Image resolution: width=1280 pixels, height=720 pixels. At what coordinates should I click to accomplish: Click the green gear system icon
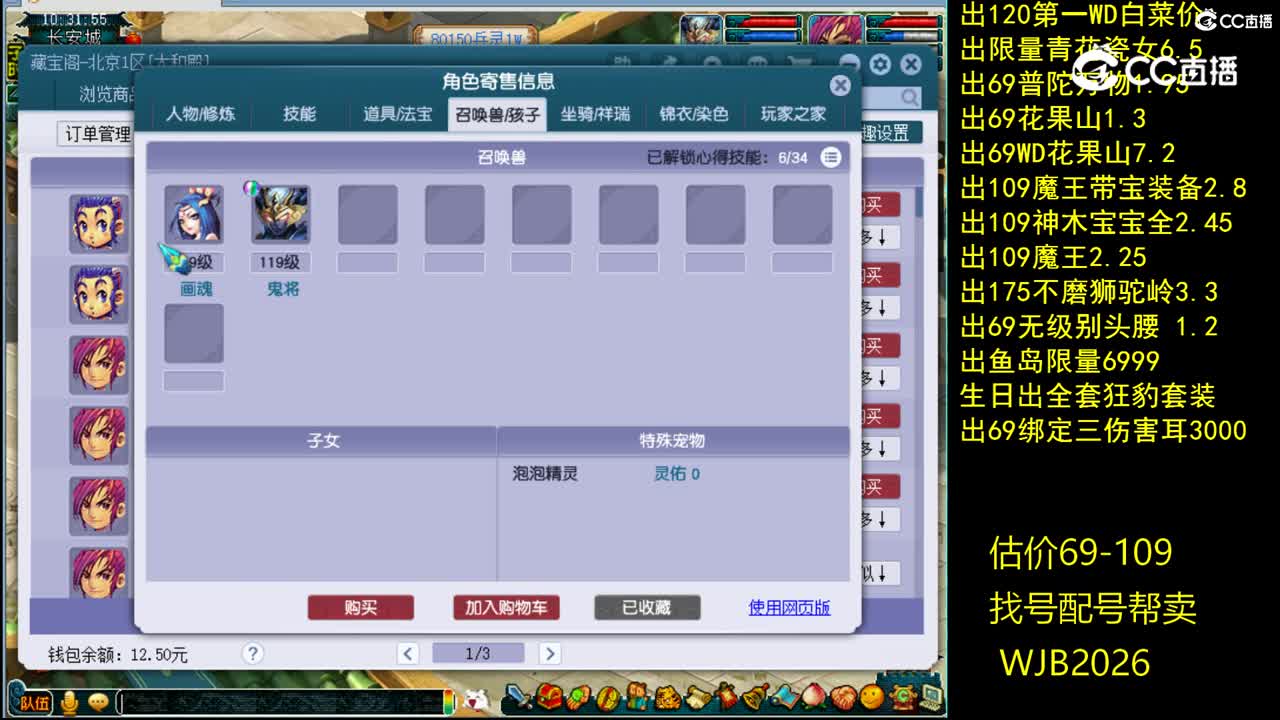(905, 696)
